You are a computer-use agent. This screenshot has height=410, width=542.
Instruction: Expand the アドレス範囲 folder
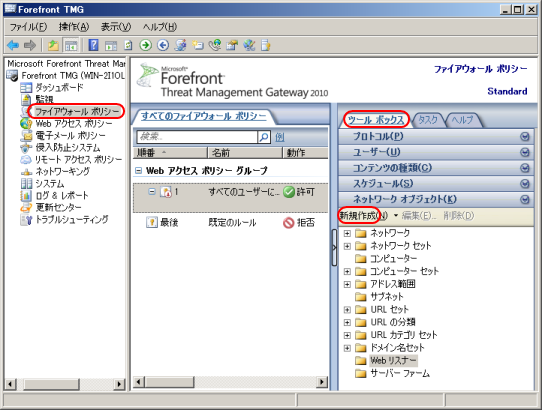347,285
